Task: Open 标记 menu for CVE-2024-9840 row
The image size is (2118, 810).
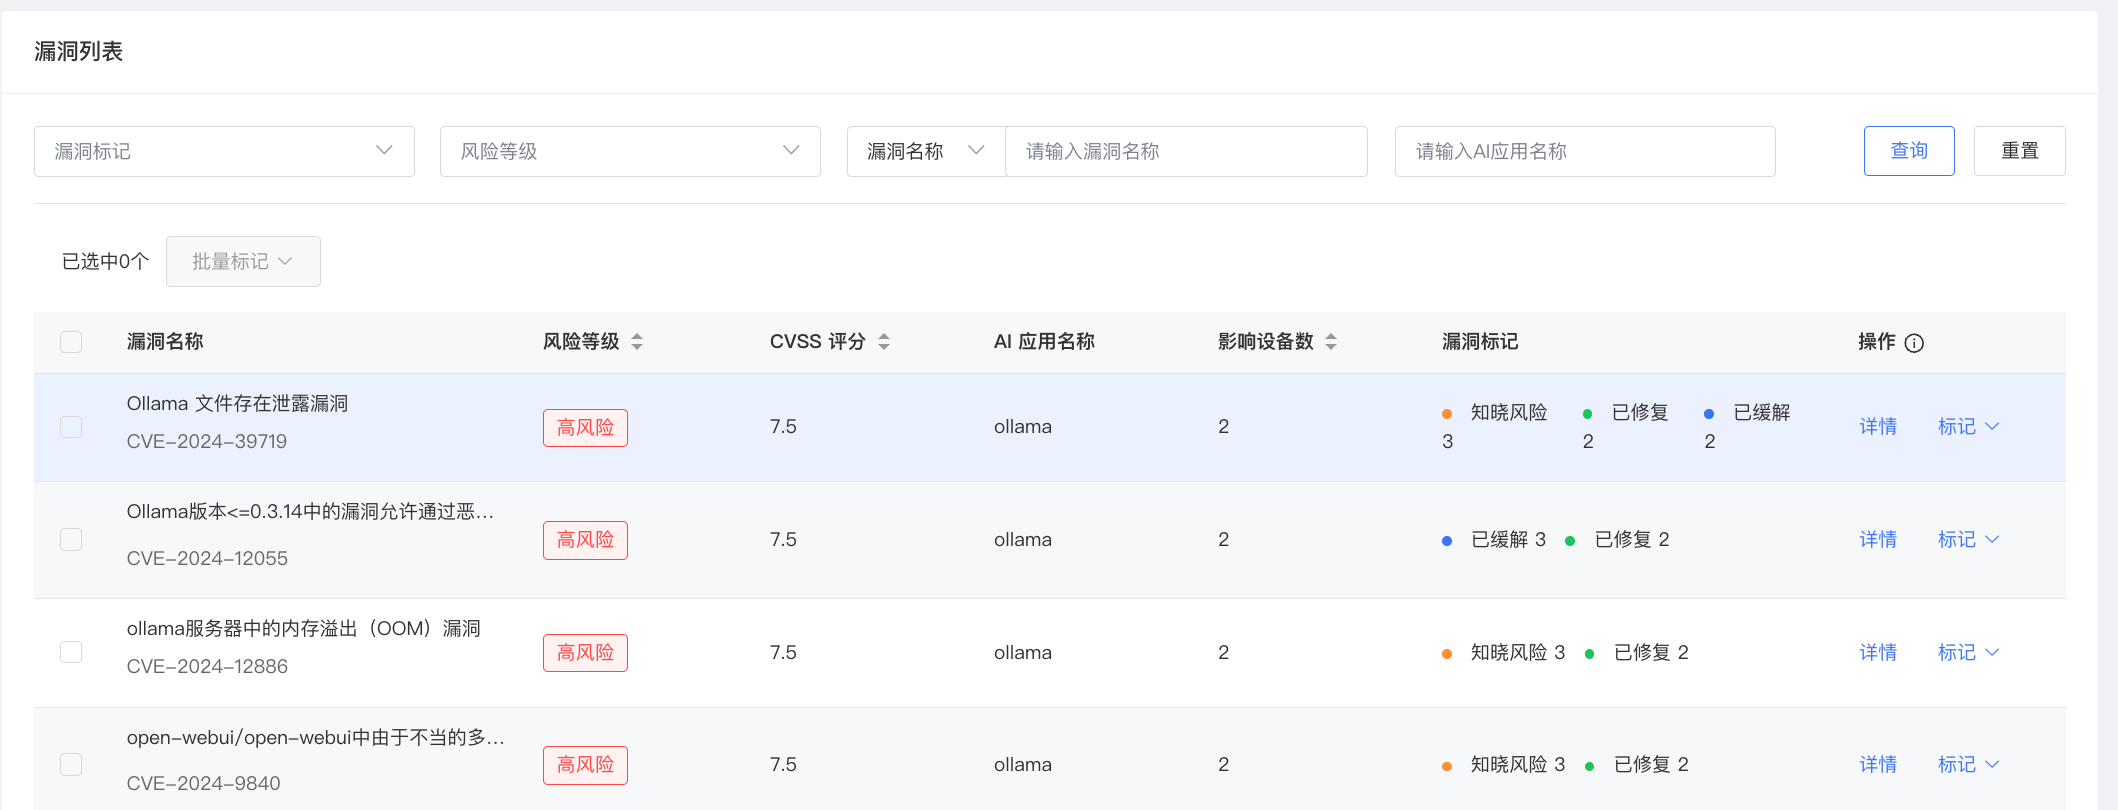Action: coord(1967,765)
